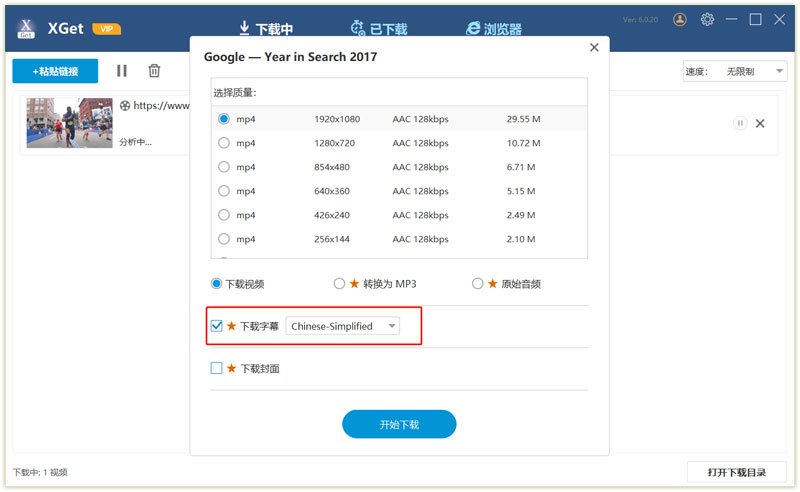
Task: Select the 转换为 MP3 option
Action: tap(339, 284)
